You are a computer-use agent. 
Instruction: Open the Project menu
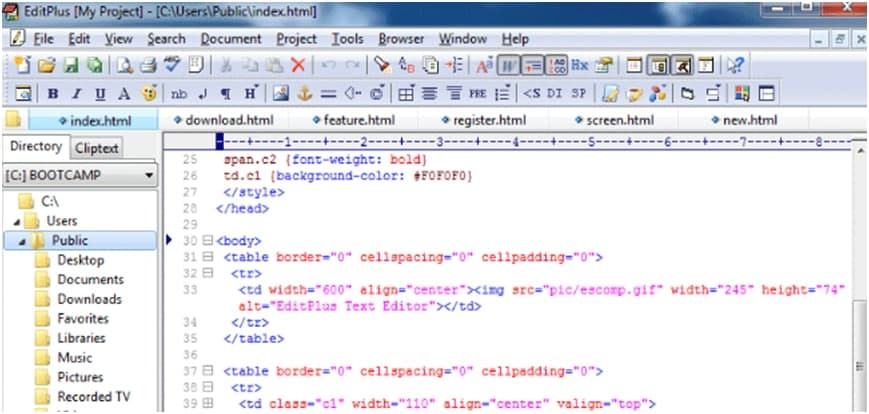pyautogui.click(x=297, y=39)
